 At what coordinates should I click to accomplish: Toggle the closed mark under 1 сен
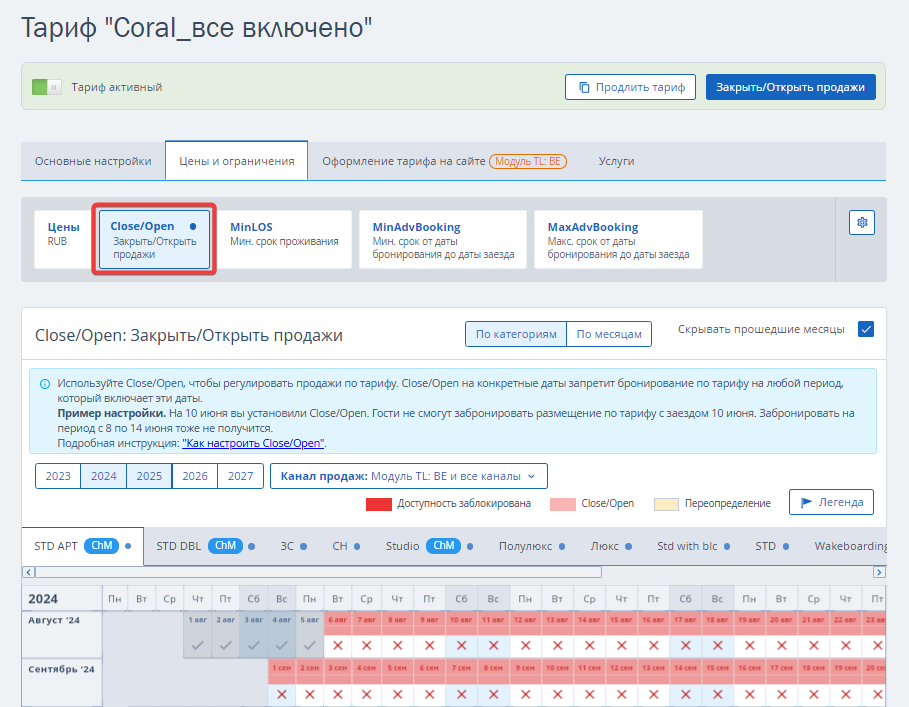pos(282,694)
